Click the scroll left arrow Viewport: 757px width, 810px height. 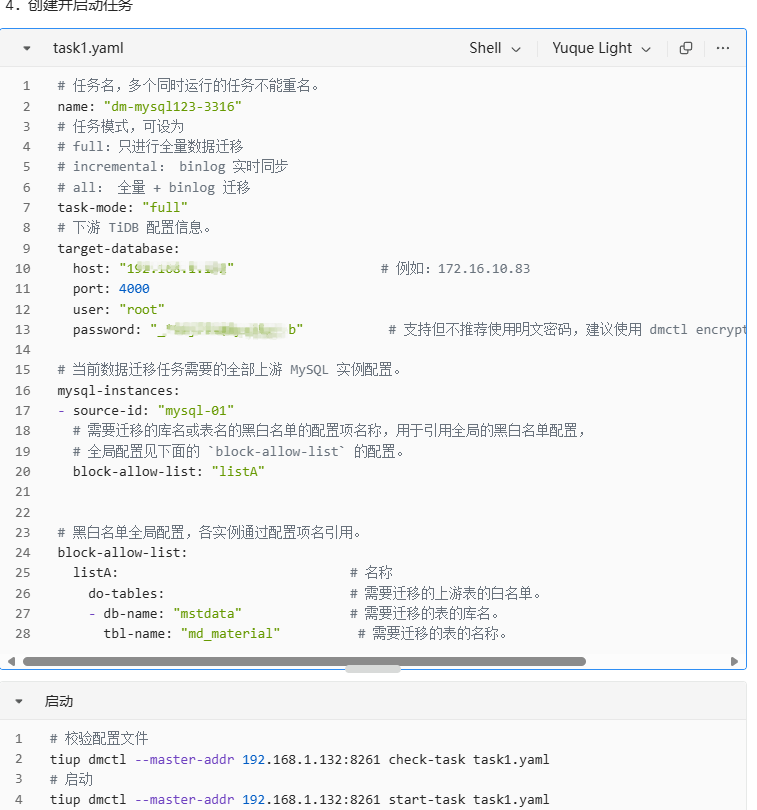click(11, 661)
